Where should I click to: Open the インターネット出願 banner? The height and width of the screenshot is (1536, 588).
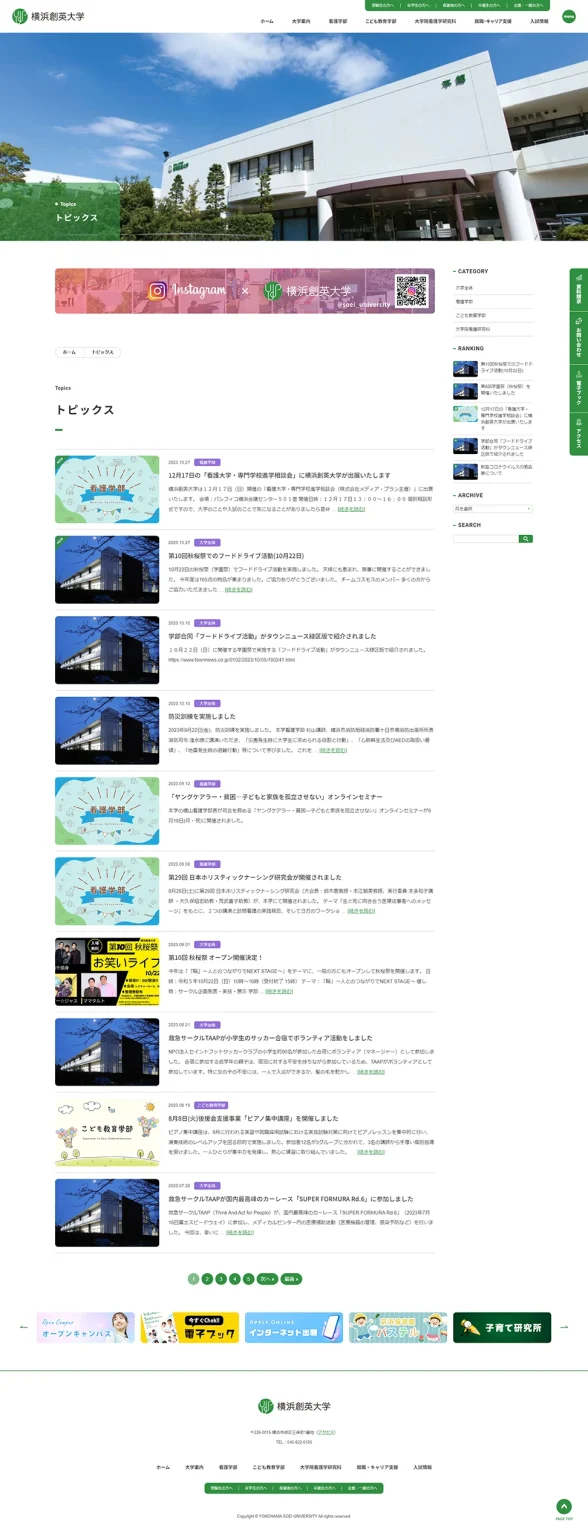click(294, 1327)
